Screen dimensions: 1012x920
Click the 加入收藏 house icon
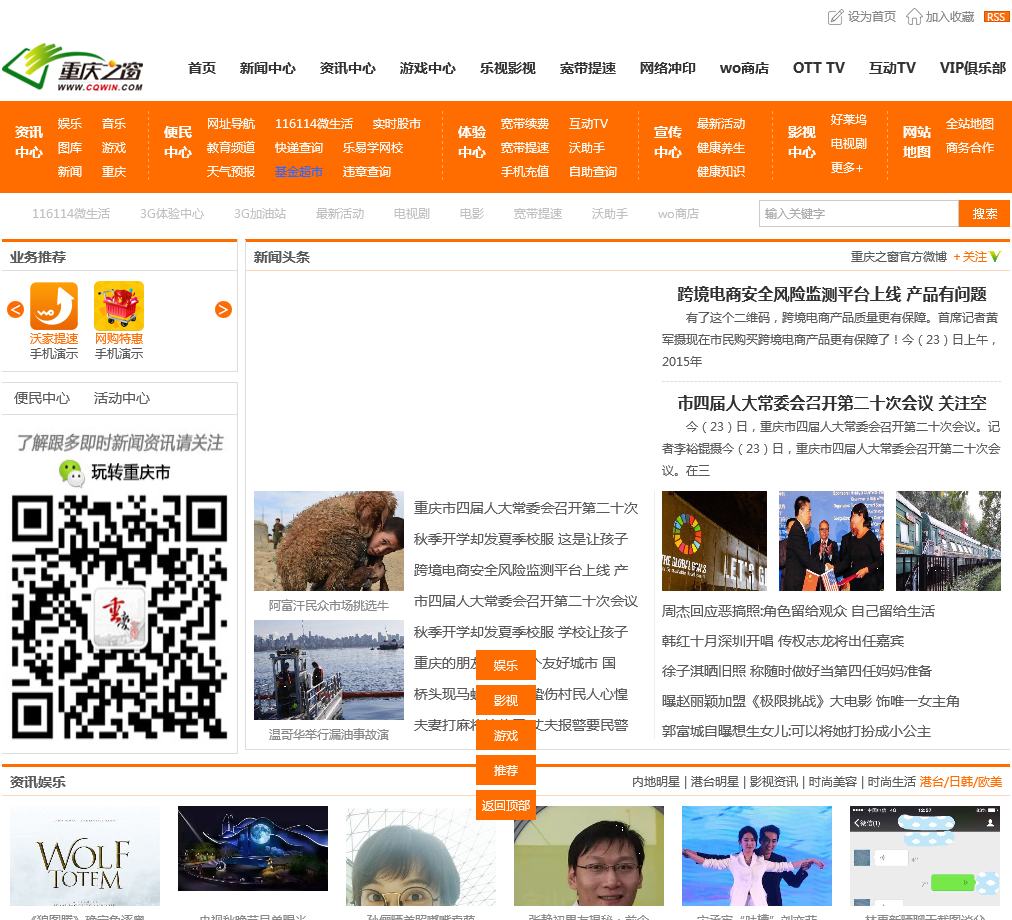pos(913,17)
